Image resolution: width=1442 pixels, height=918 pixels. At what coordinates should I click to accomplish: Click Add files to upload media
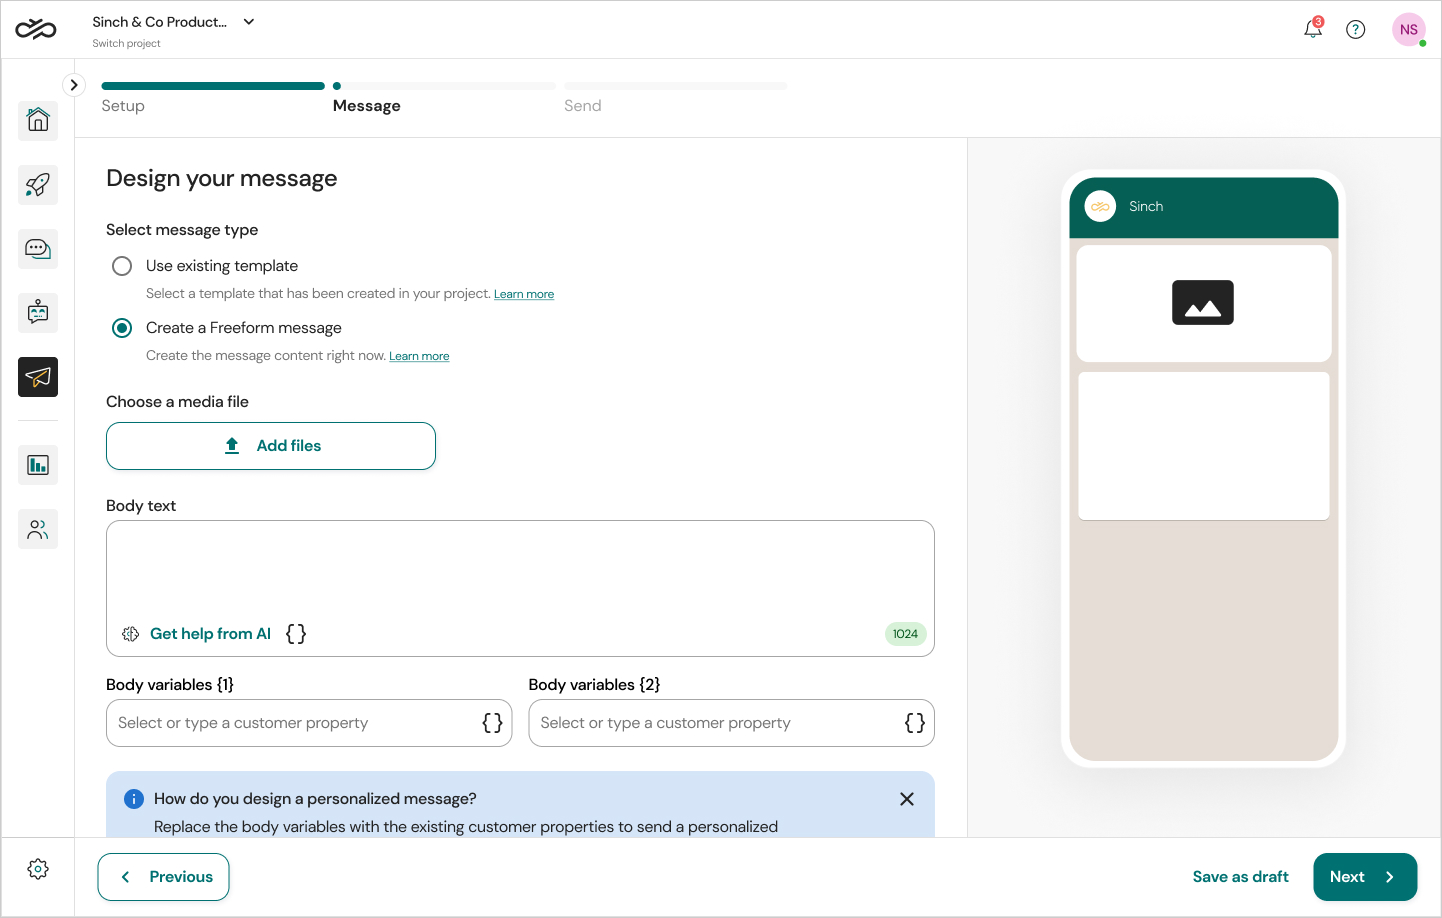pos(270,445)
